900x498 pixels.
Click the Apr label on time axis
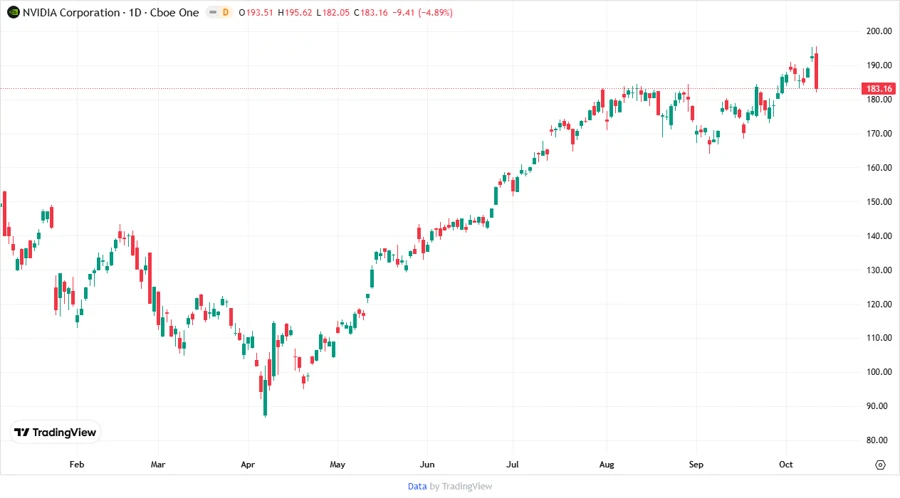(x=248, y=464)
